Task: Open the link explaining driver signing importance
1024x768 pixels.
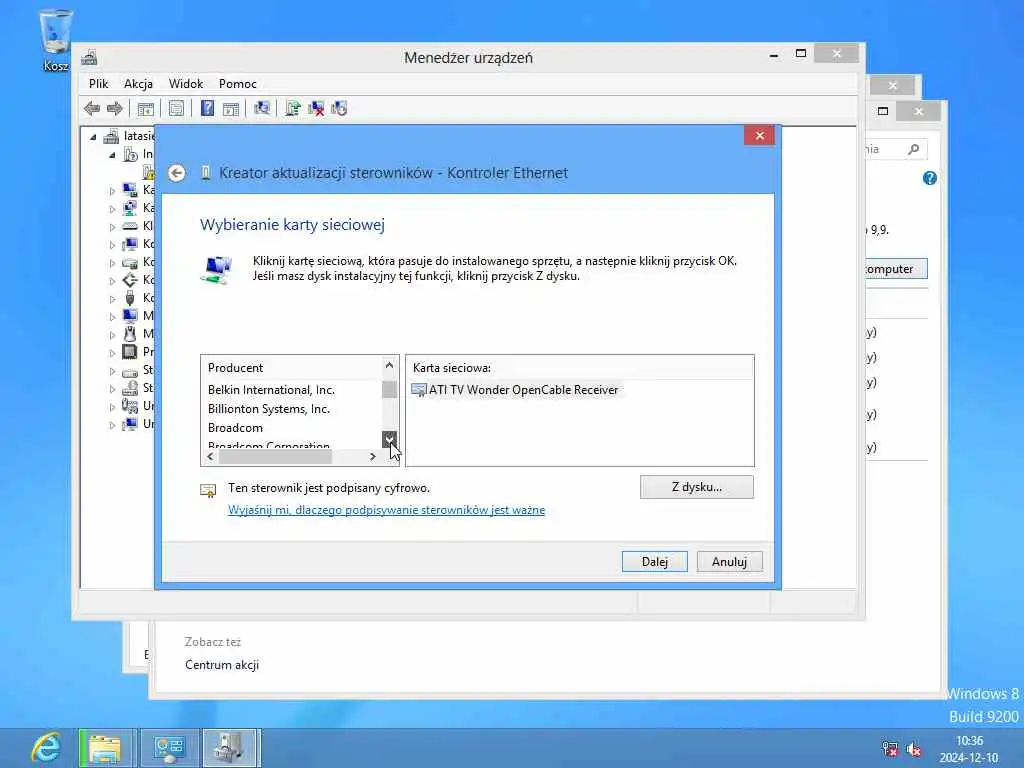Action: [386, 510]
